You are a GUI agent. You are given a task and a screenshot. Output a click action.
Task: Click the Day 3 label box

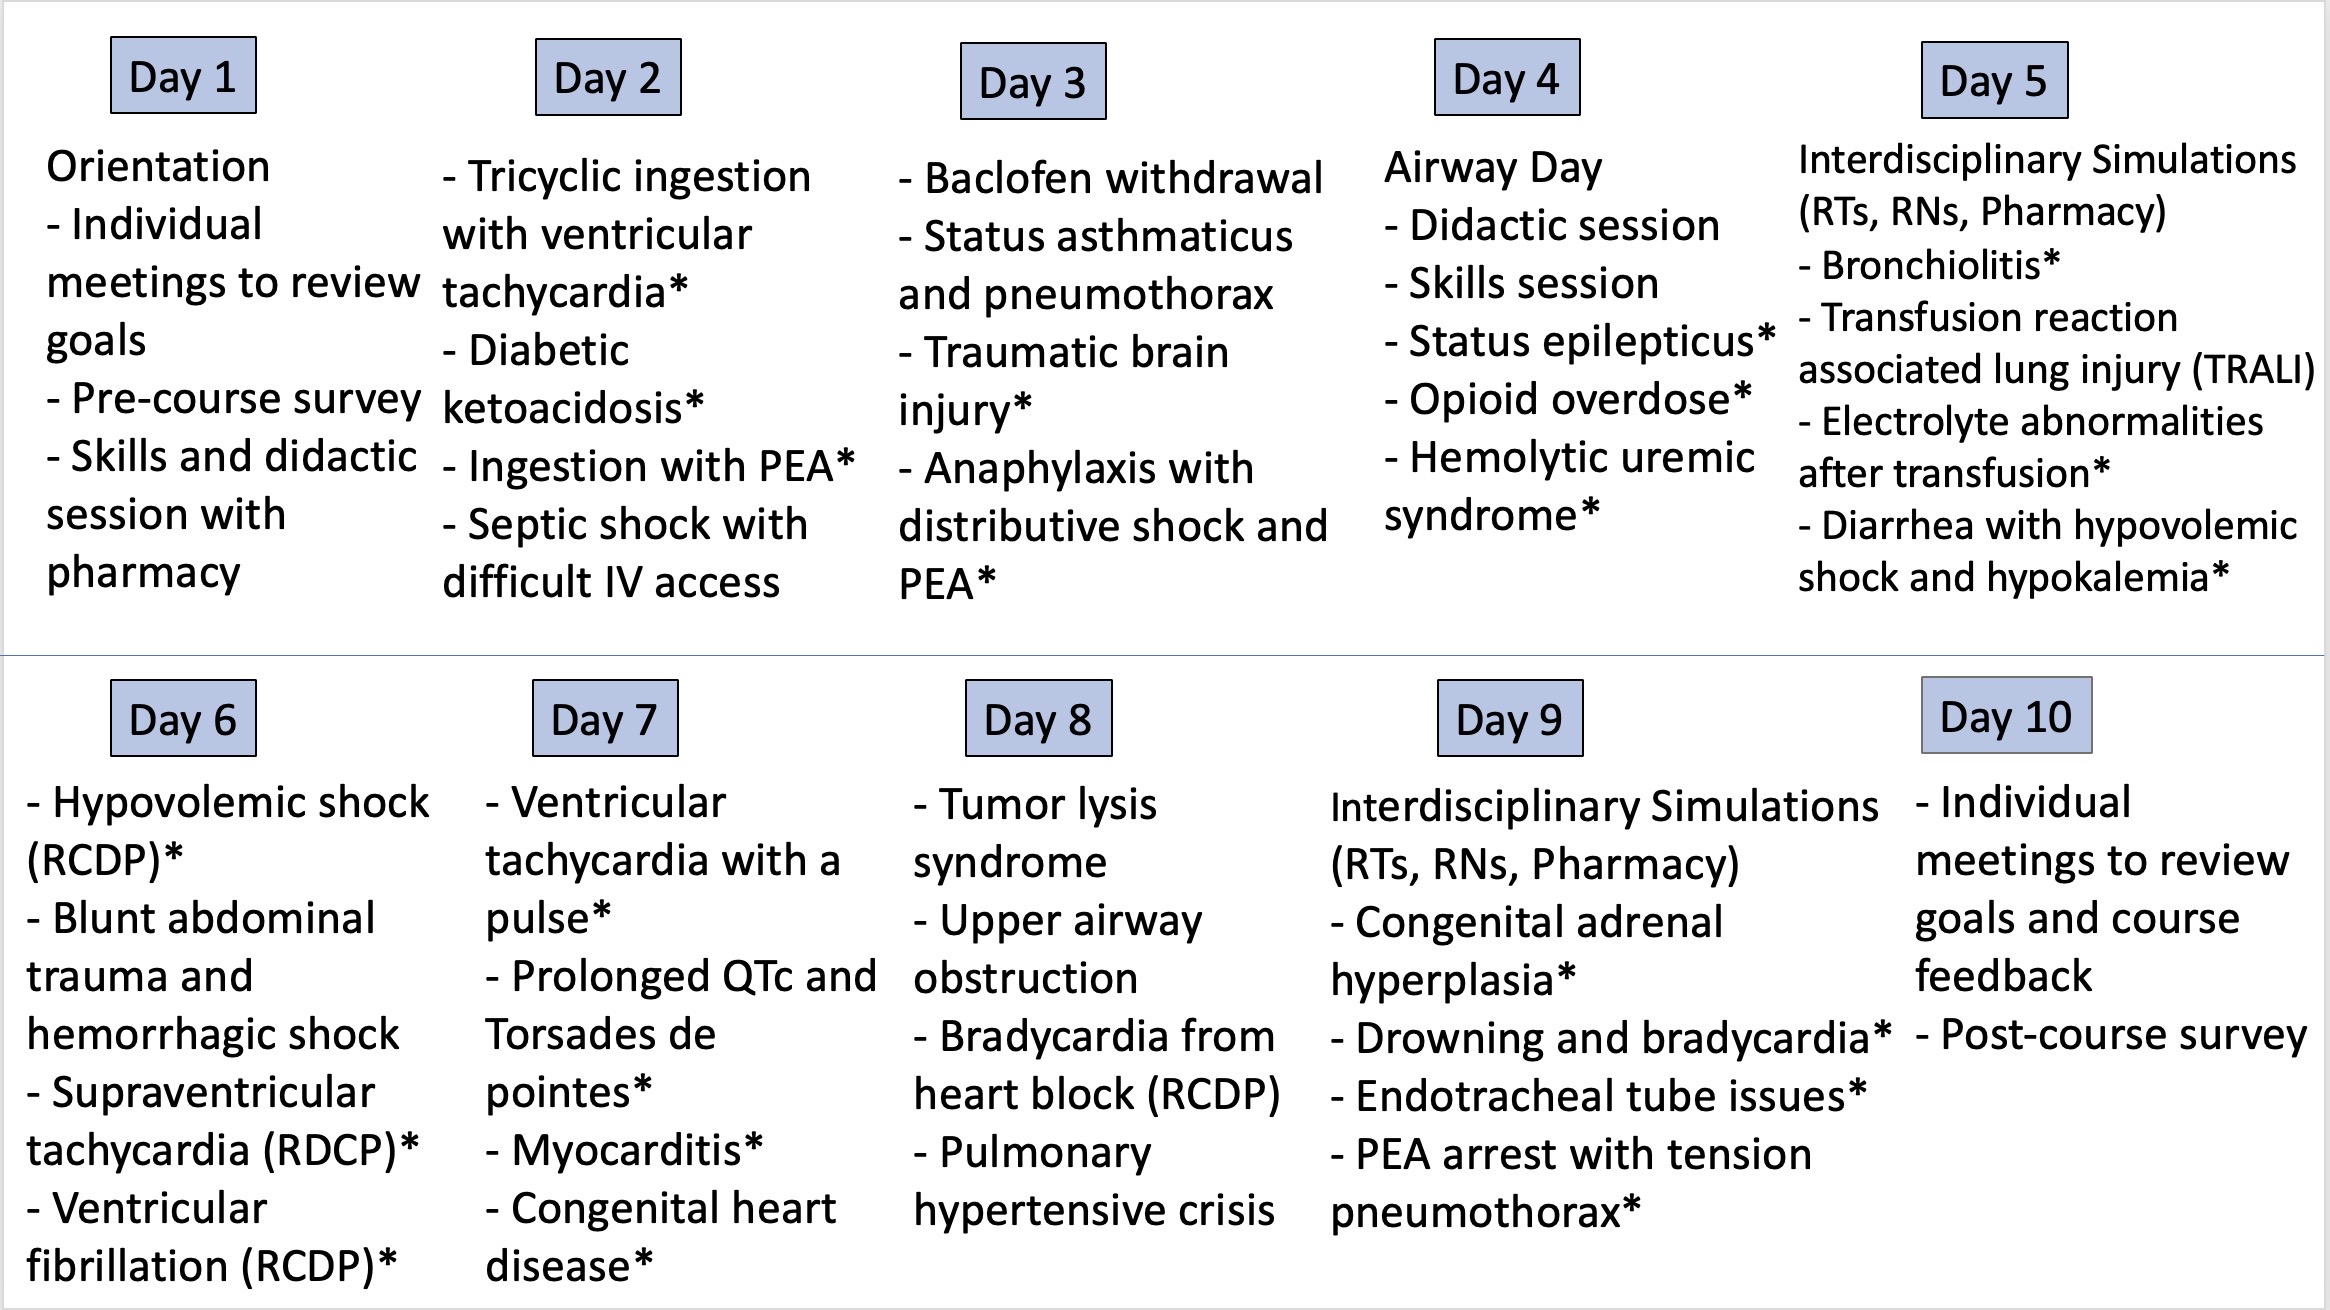click(x=1033, y=82)
